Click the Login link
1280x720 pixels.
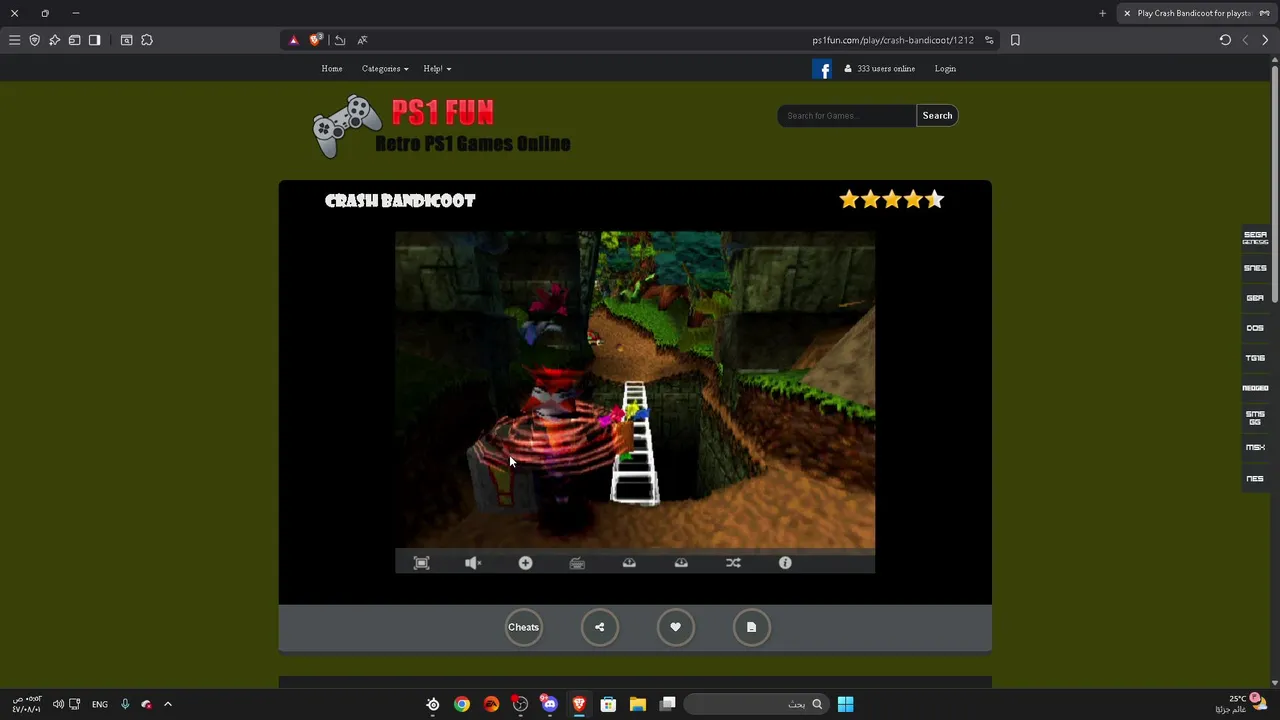[945, 69]
